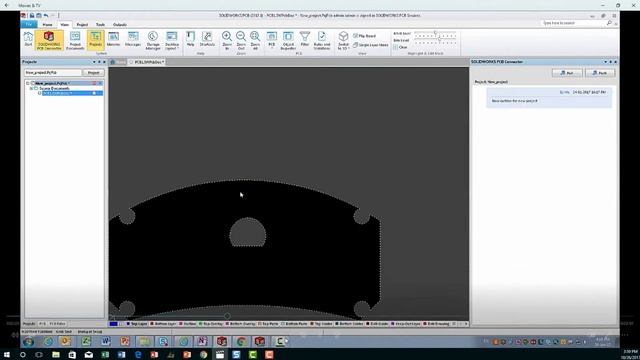Click the Start home icon in ribbon
640x360 pixels.
click(x=28, y=40)
